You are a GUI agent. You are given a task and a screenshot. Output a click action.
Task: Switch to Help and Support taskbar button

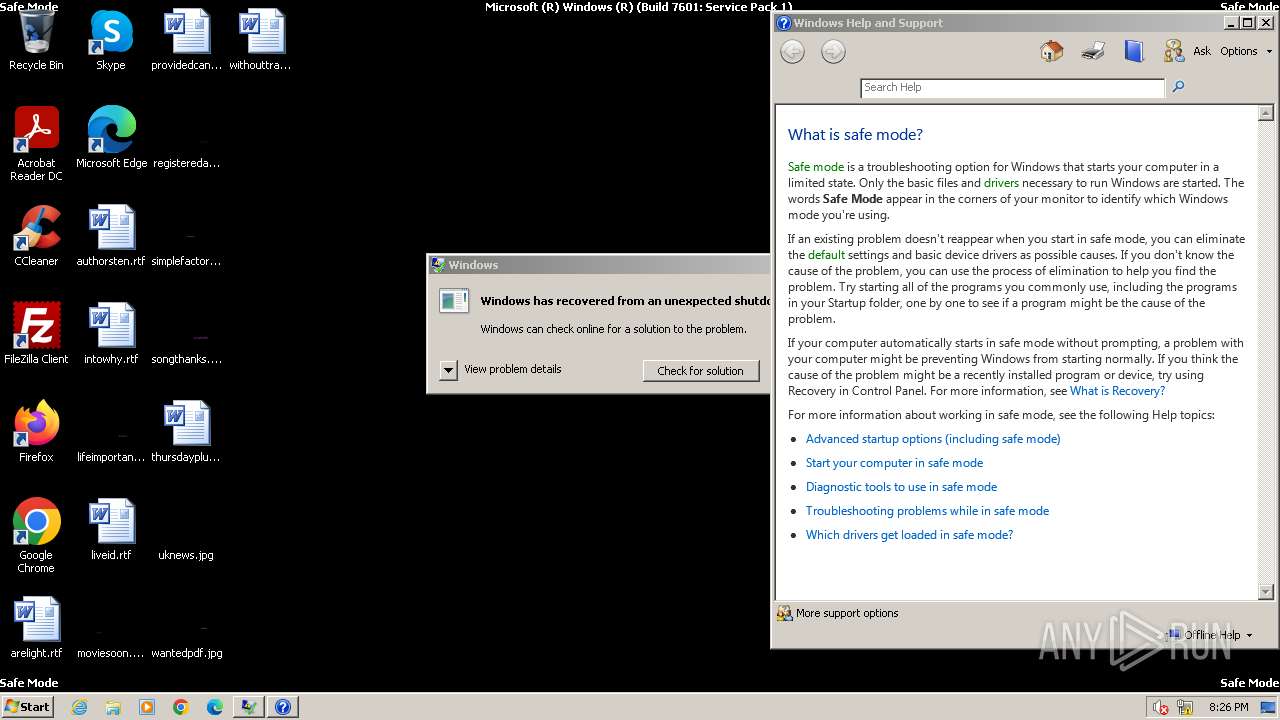[x=283, y=707]
